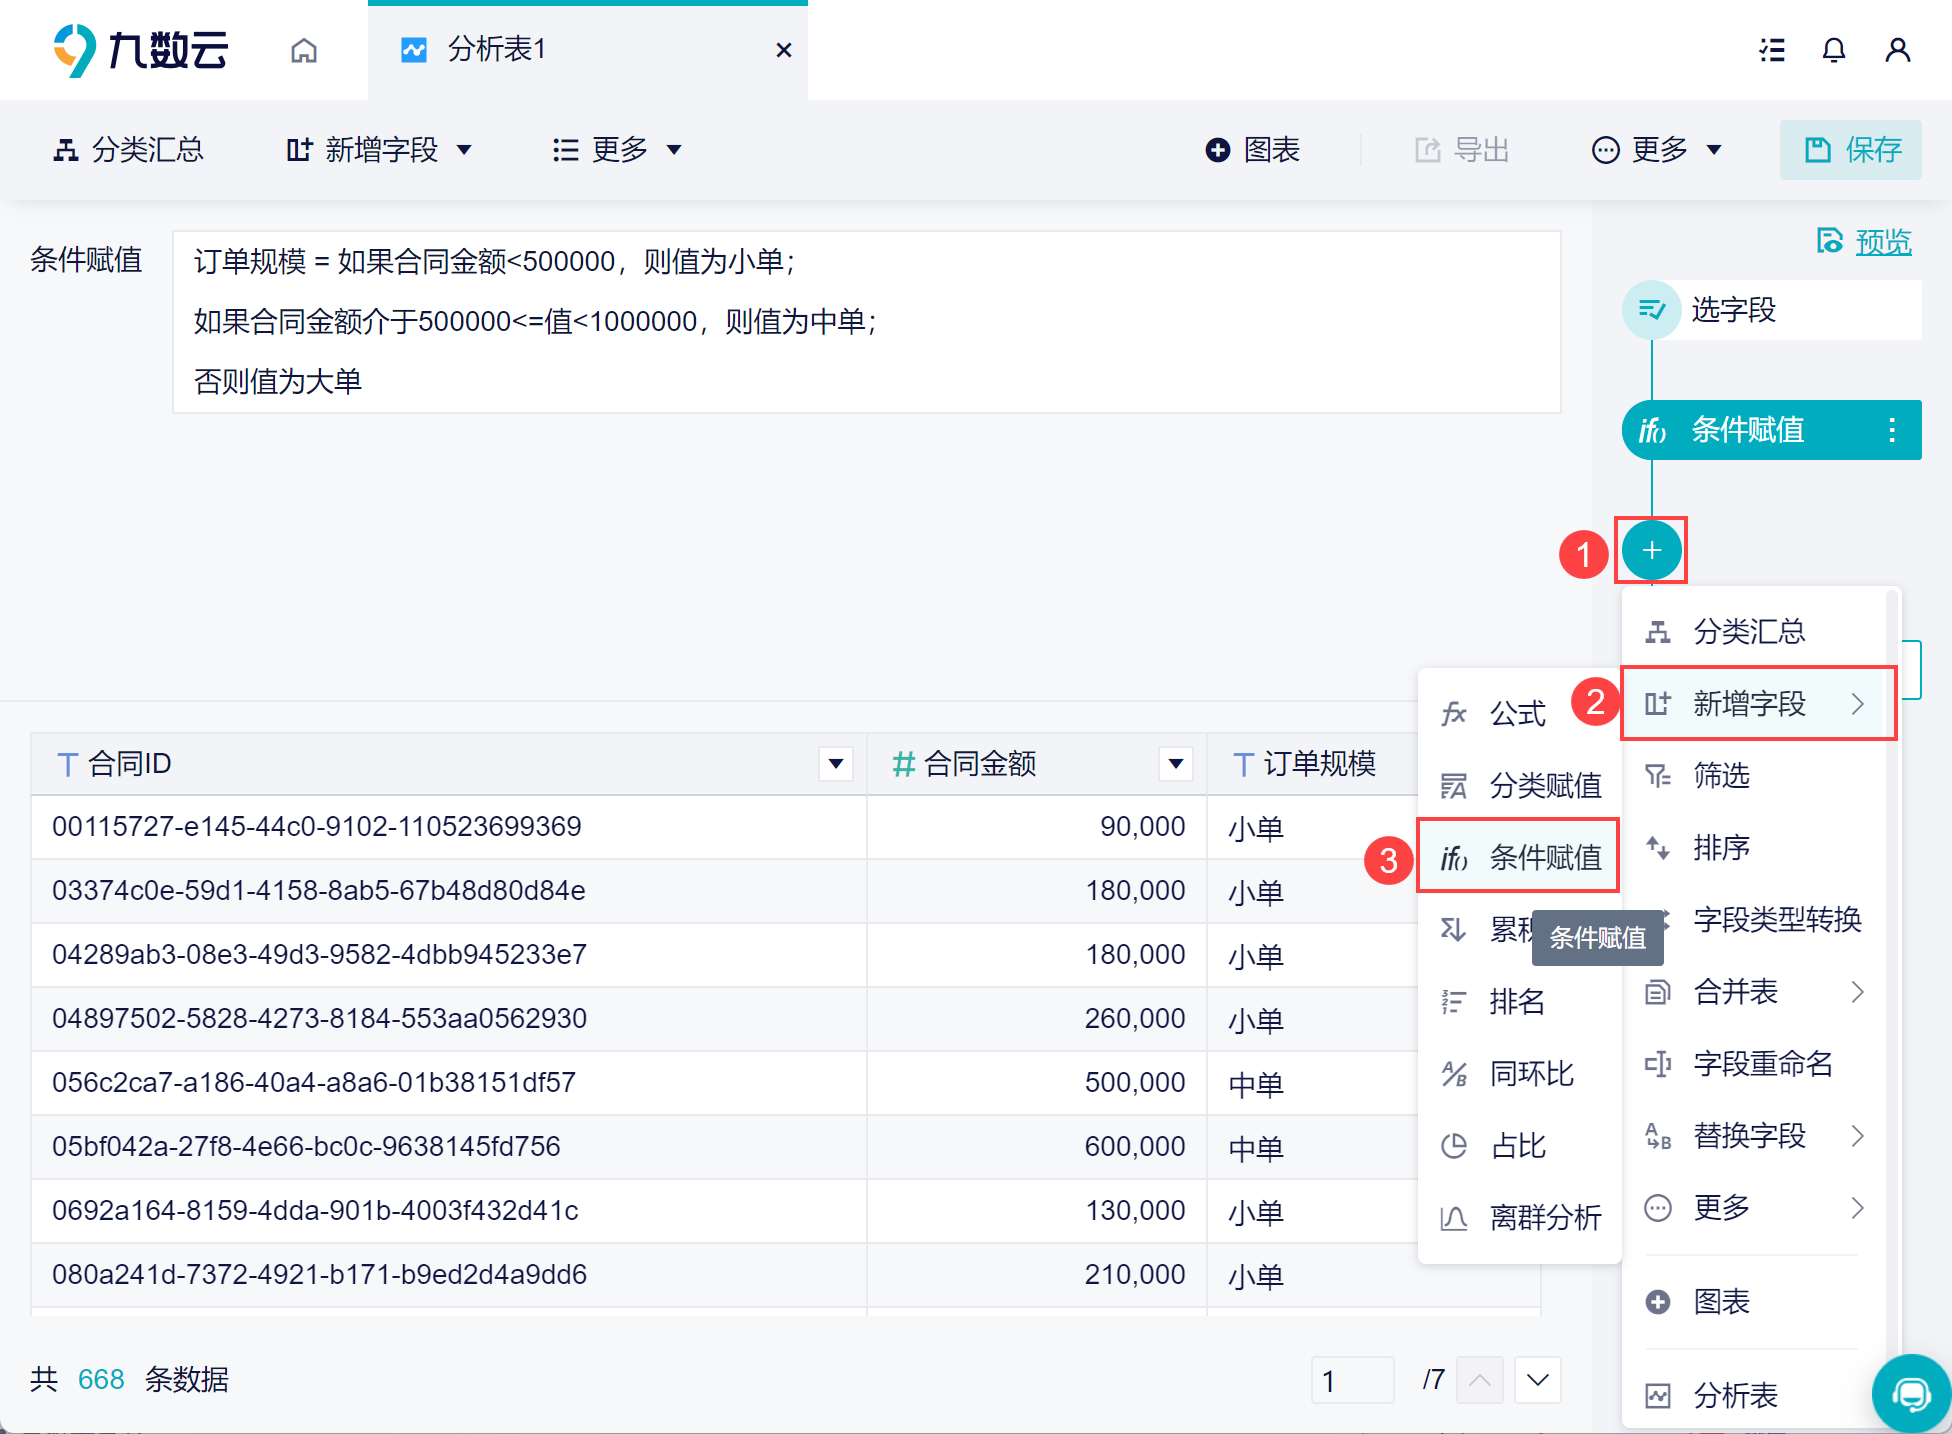Open three-dot menu on 条件赋值 step
The image size is (1952, 1434).
pos(1891,430)
